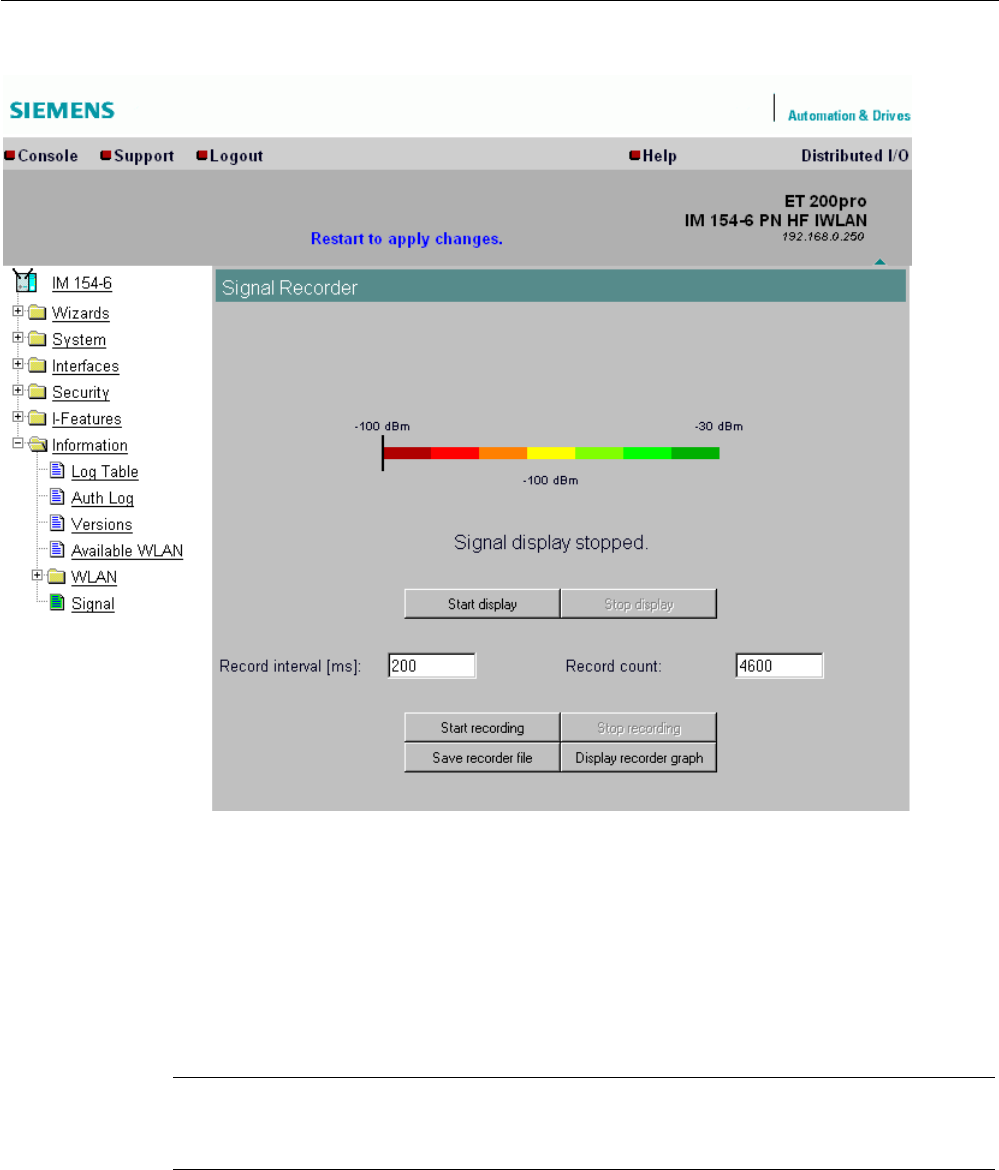Click the Signal Recorder panel title
The height and width of the screenshot is (1170, 999).
(x=289, y=288)
